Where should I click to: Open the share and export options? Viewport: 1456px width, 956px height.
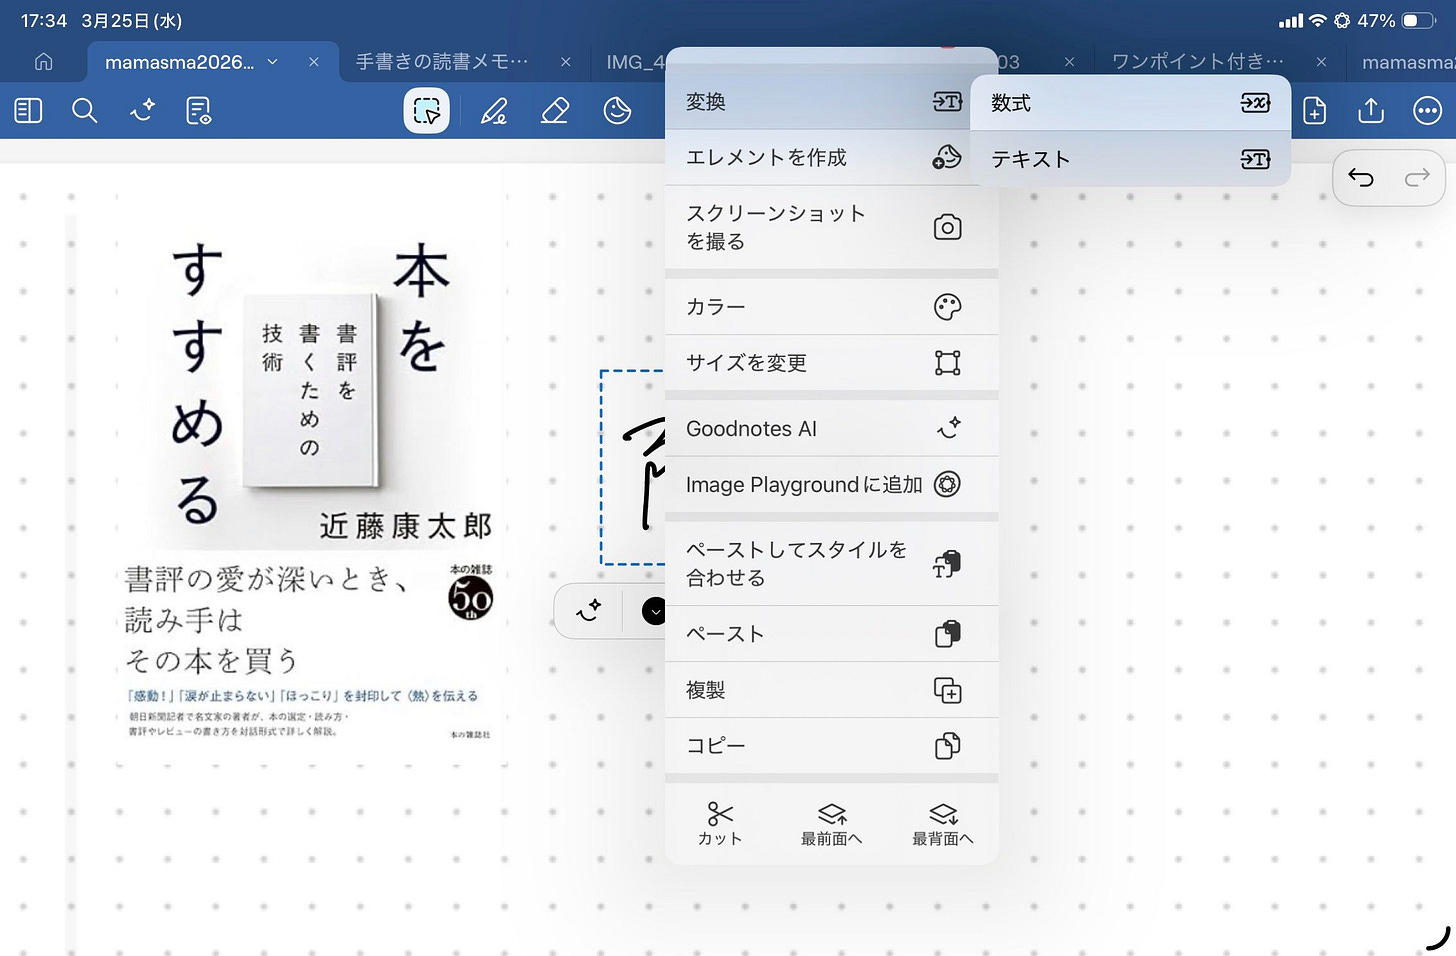click(1371, 111)
